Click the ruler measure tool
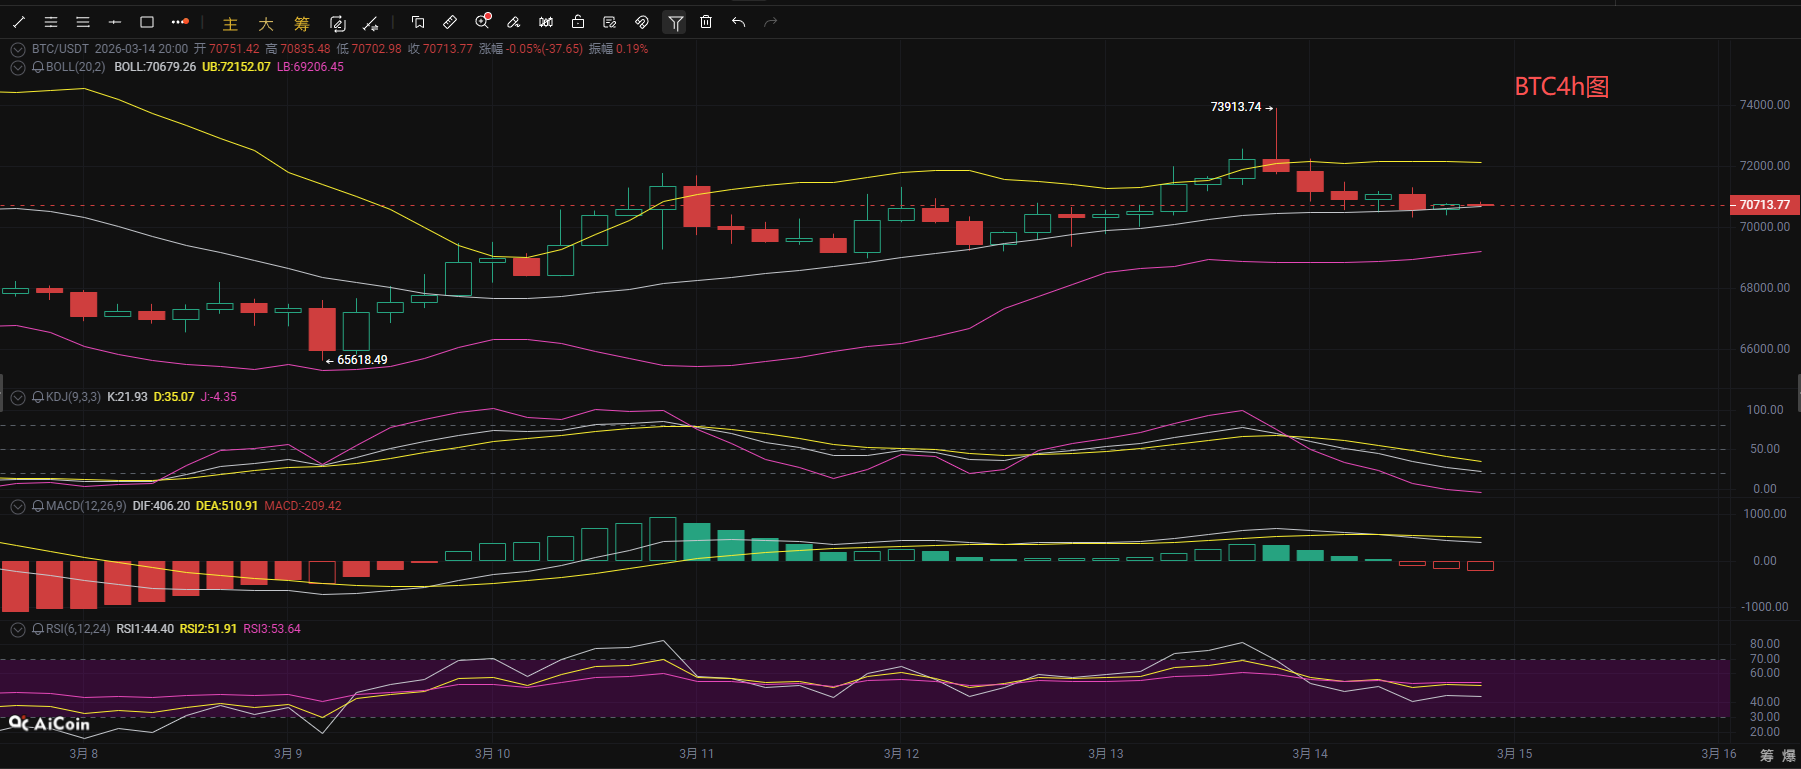This screenshot has width=1801, height=769. coord(450,22)
